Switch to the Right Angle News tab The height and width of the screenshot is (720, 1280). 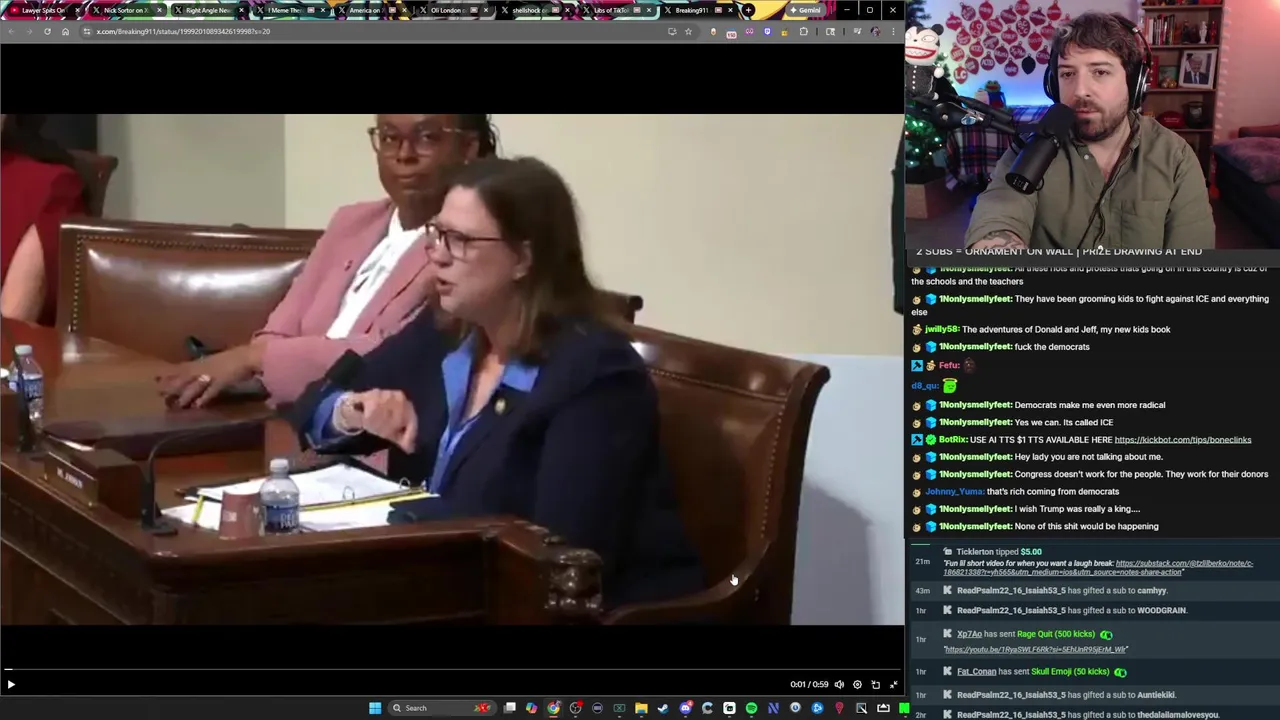[x=208, y=10]
